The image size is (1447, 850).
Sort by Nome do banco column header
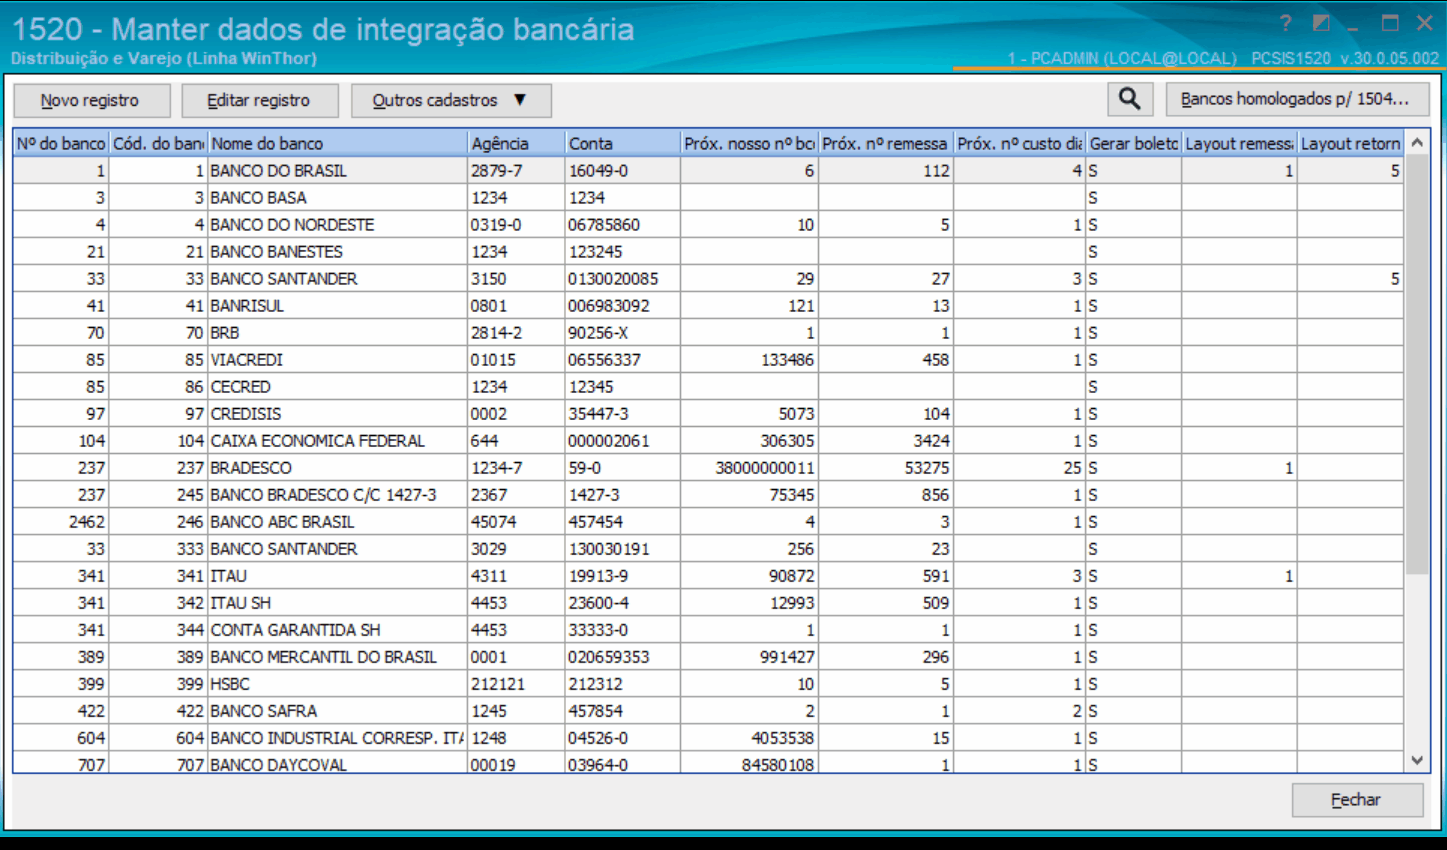[x=337, y=143]
